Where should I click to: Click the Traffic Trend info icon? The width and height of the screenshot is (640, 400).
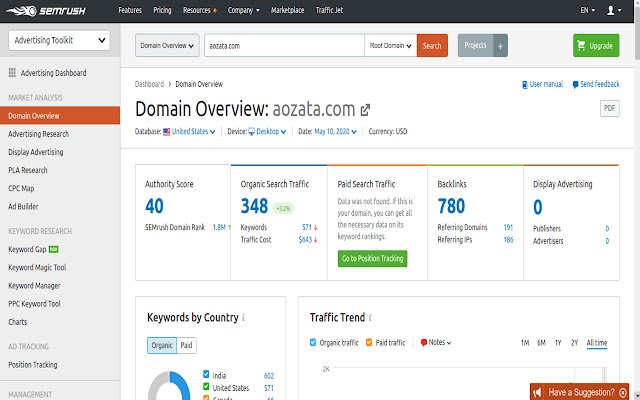[x=370, y=318]
